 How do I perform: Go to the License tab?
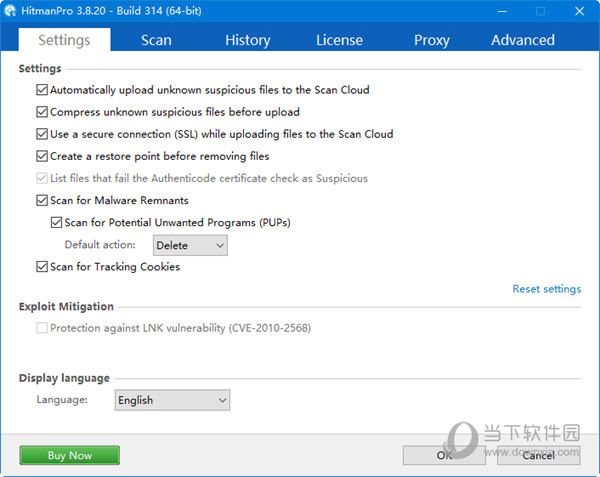(x=339, y=40)
